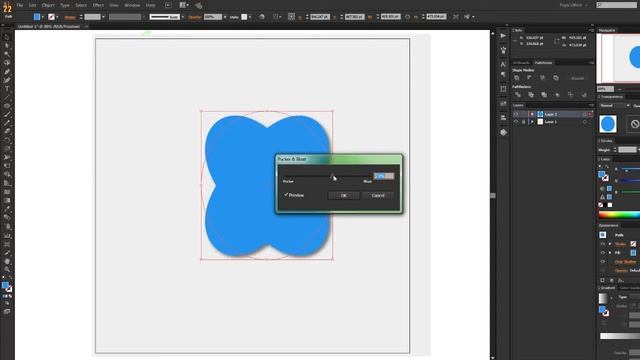Toggle the Preview checkbox in the dialog
The height and width of the screenshot is (360, 640).
tap(286, 195)
